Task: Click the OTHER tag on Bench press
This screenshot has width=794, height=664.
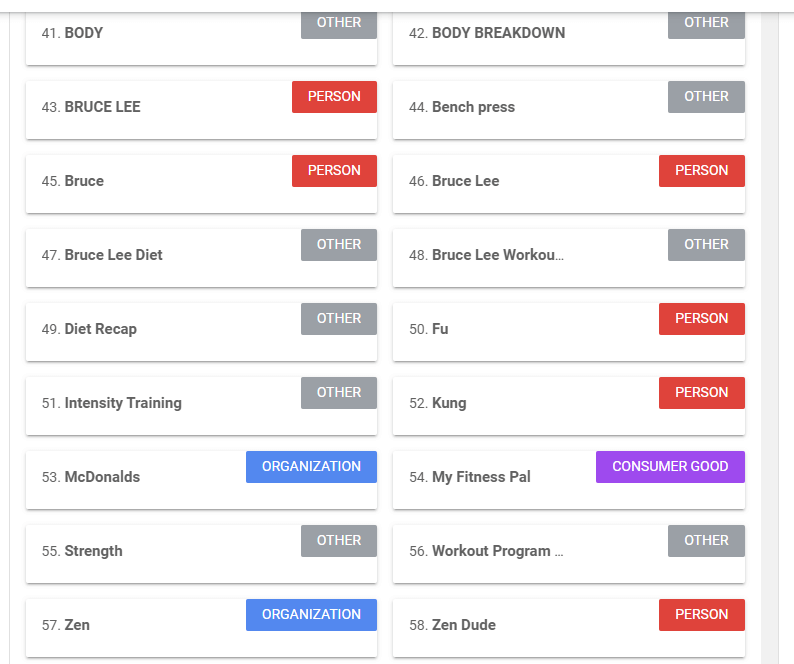Action: coord(706,97)
